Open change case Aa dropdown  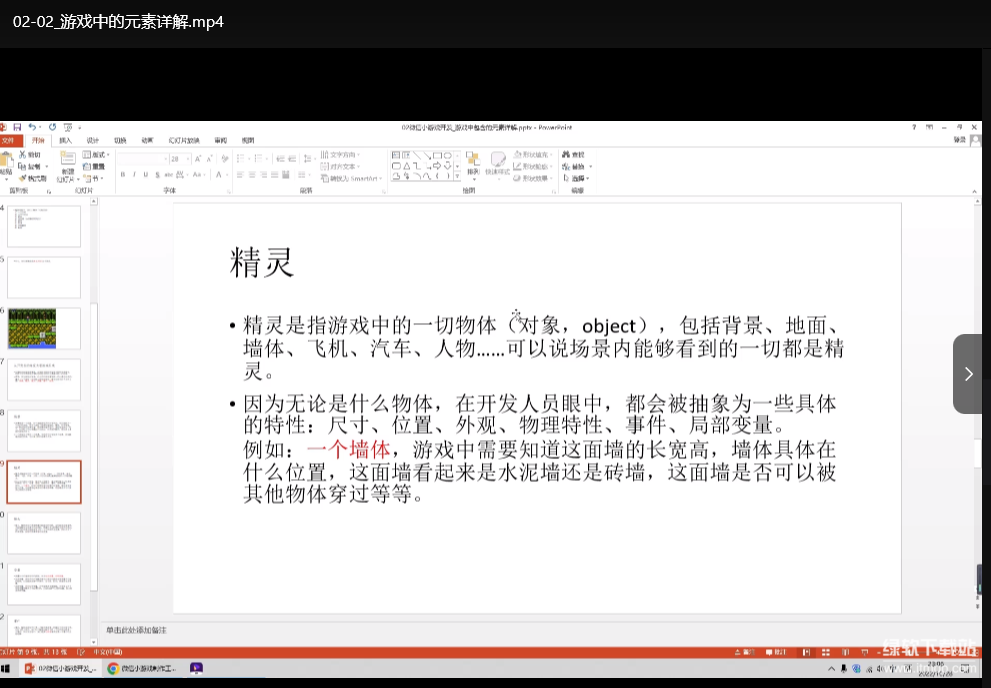coord(197,174)
